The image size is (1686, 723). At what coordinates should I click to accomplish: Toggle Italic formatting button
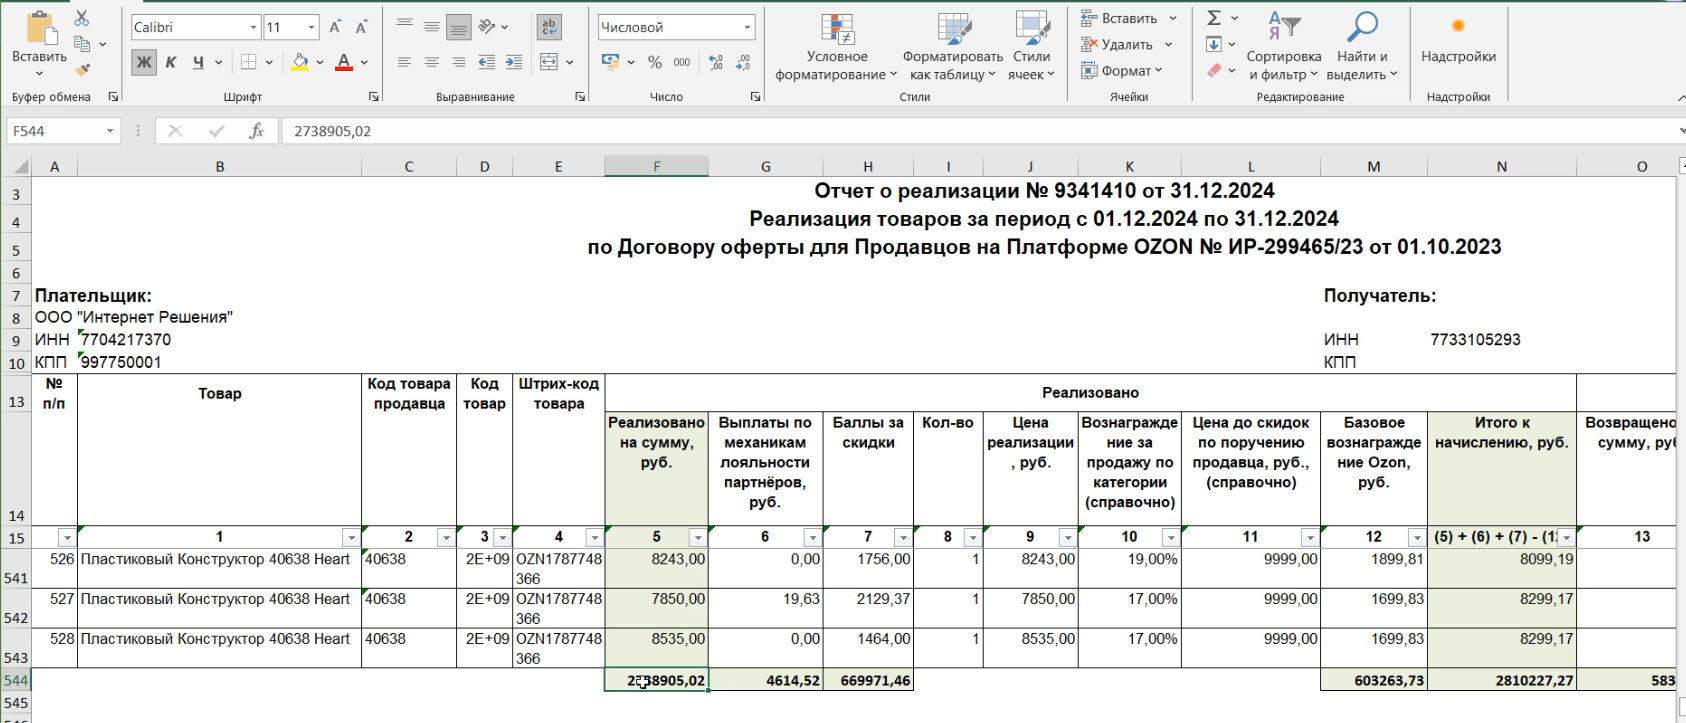(171, 62)
